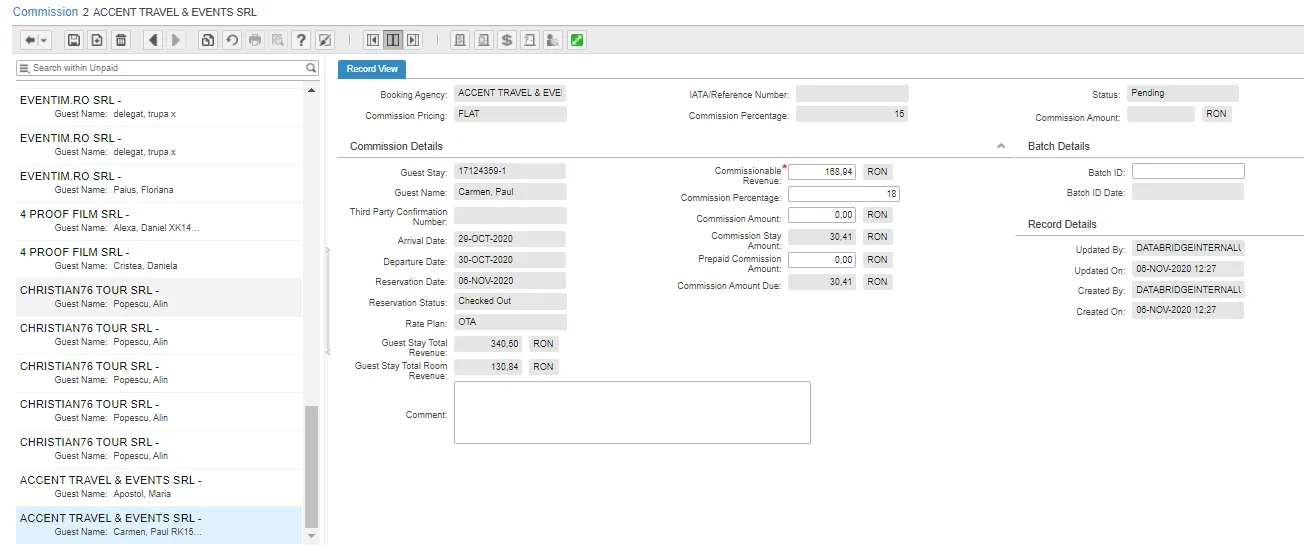
Task: Collapse the Commission Details section chevron
Action: (x=1000, y=146)
